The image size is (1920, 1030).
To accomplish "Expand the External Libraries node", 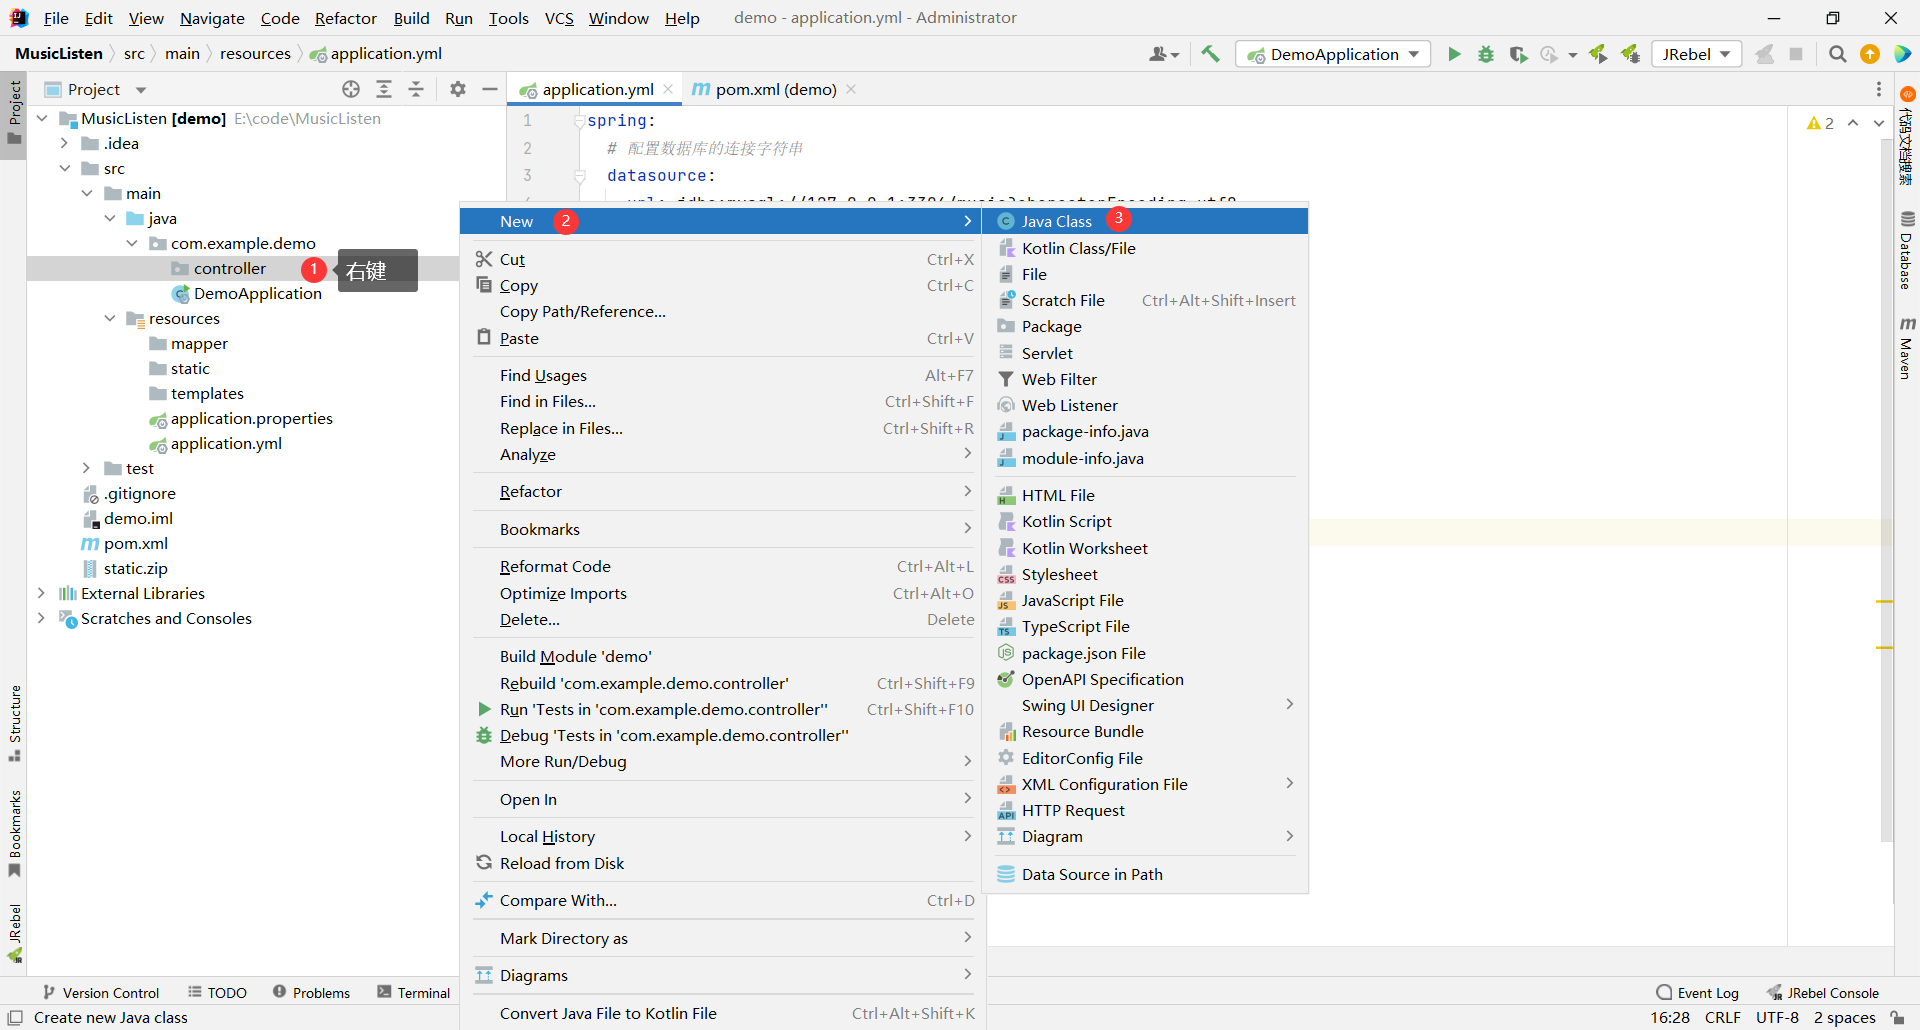I will click(42, 593).
